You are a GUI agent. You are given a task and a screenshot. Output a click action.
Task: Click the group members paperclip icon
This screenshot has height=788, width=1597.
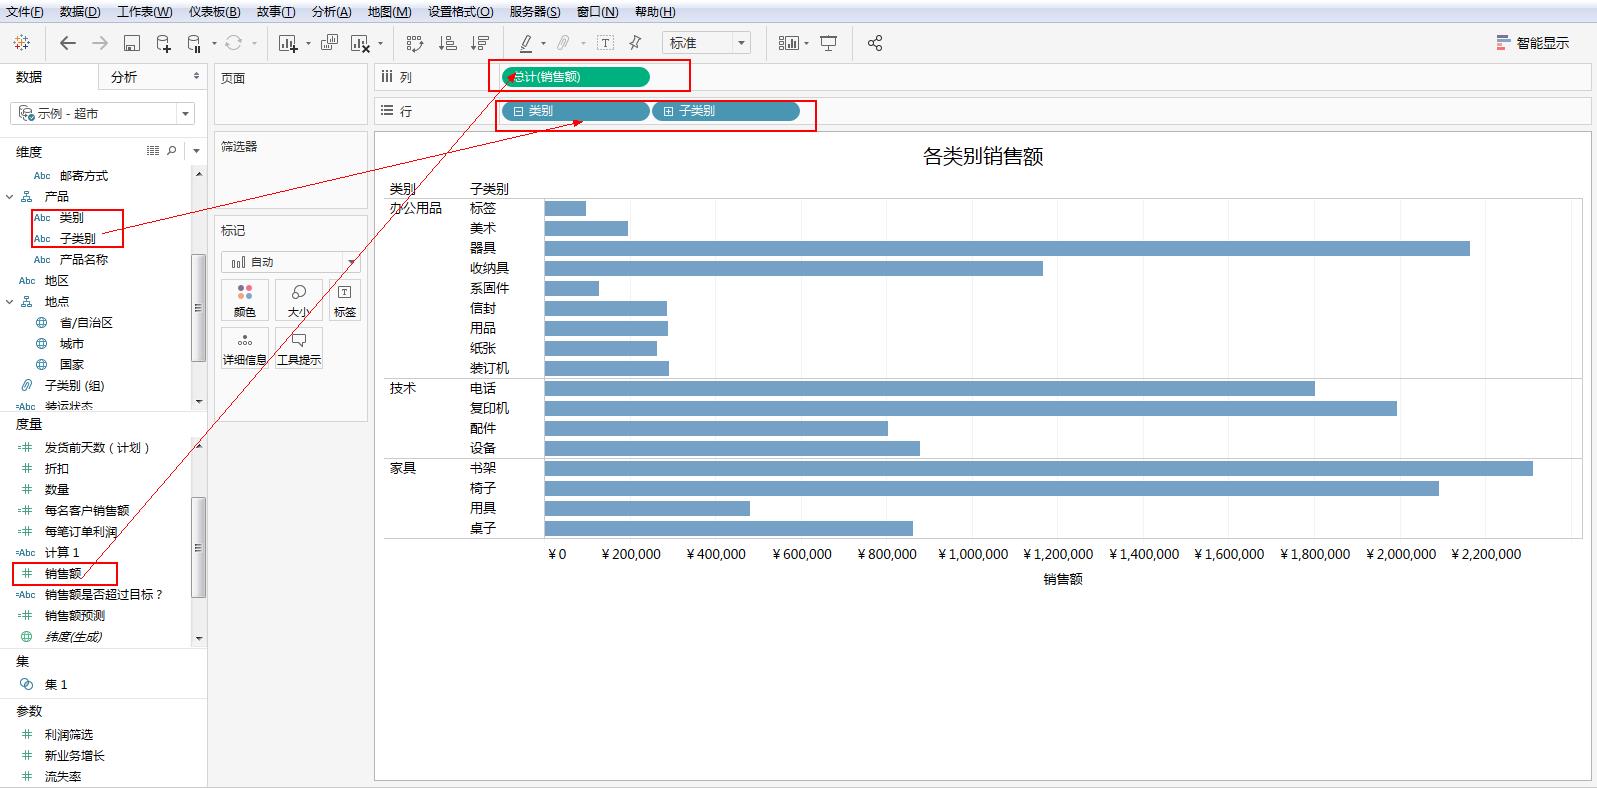(564, 43)
